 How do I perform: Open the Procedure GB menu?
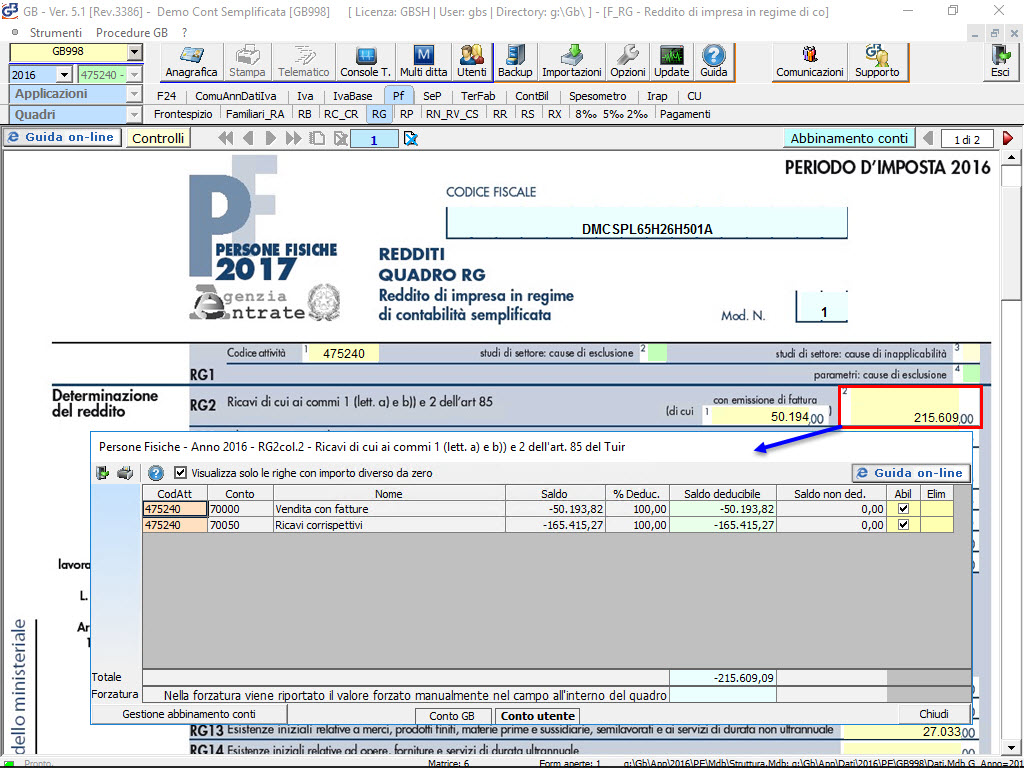coord(132,33)
